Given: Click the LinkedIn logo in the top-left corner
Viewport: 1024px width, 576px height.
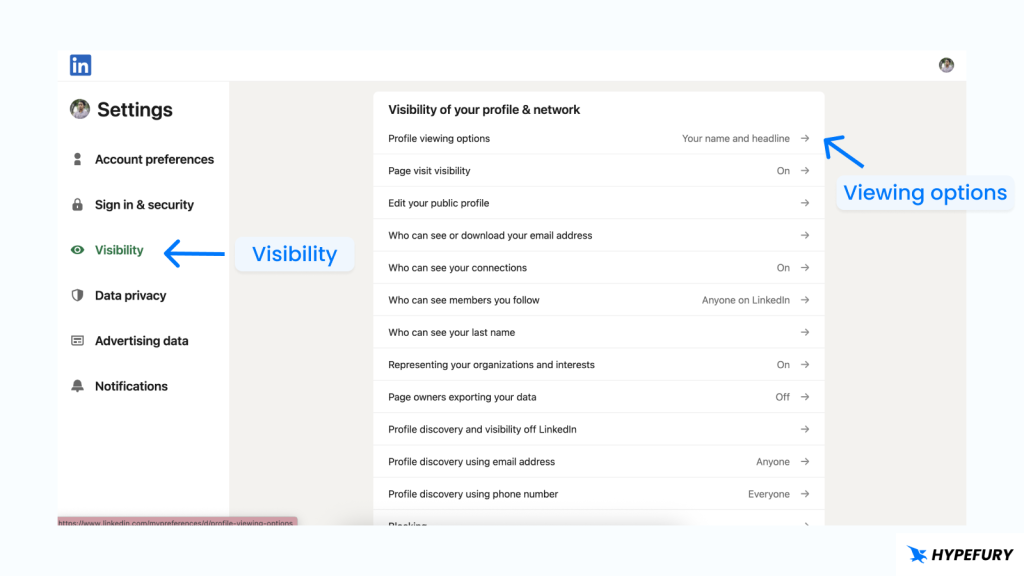Looking at the screenshot, I should 79,64.
